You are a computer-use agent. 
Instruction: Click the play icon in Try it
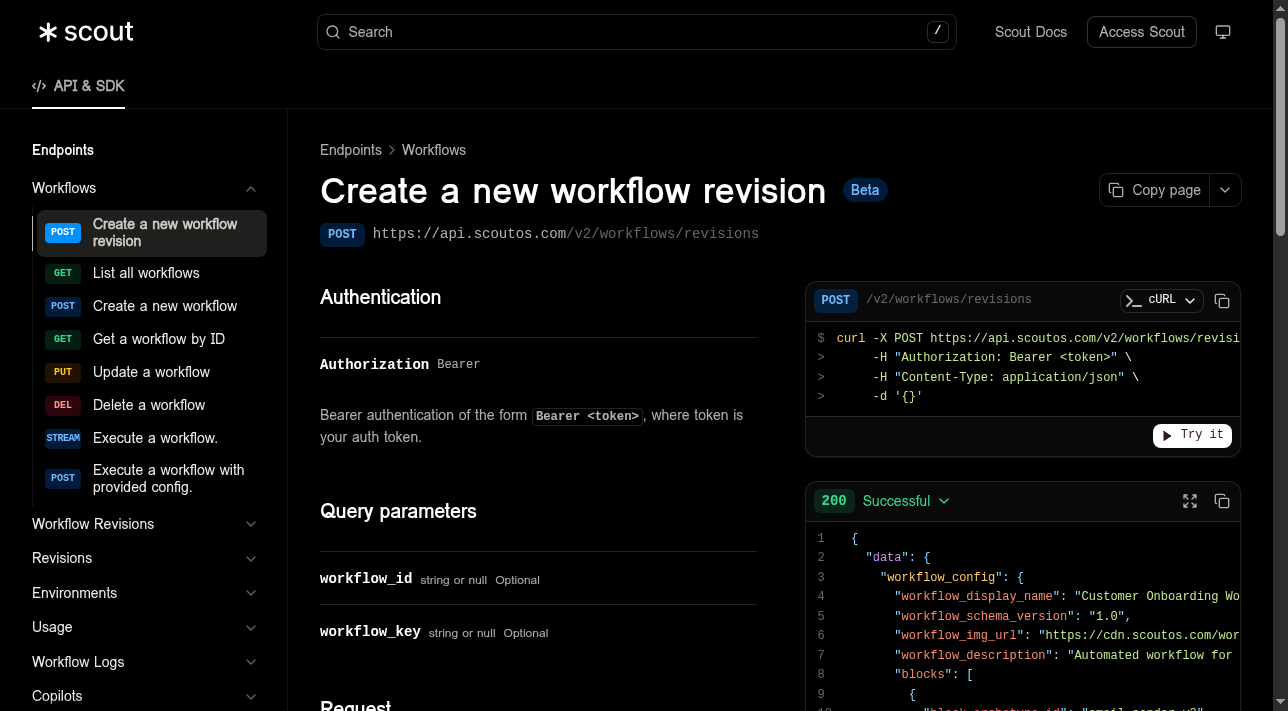click(x=1167, y=435)
